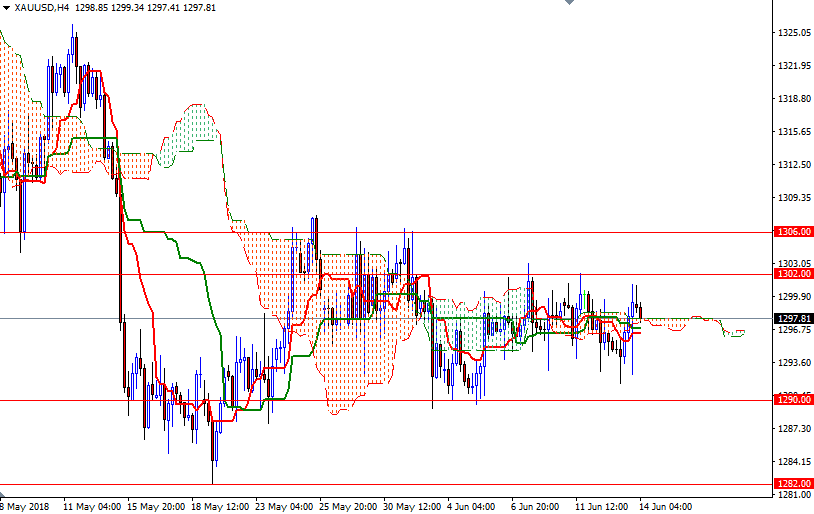This screenshot has width=814, height=514.
Task: Click the 1318.80 price scale value
Action: pos(794,99)
